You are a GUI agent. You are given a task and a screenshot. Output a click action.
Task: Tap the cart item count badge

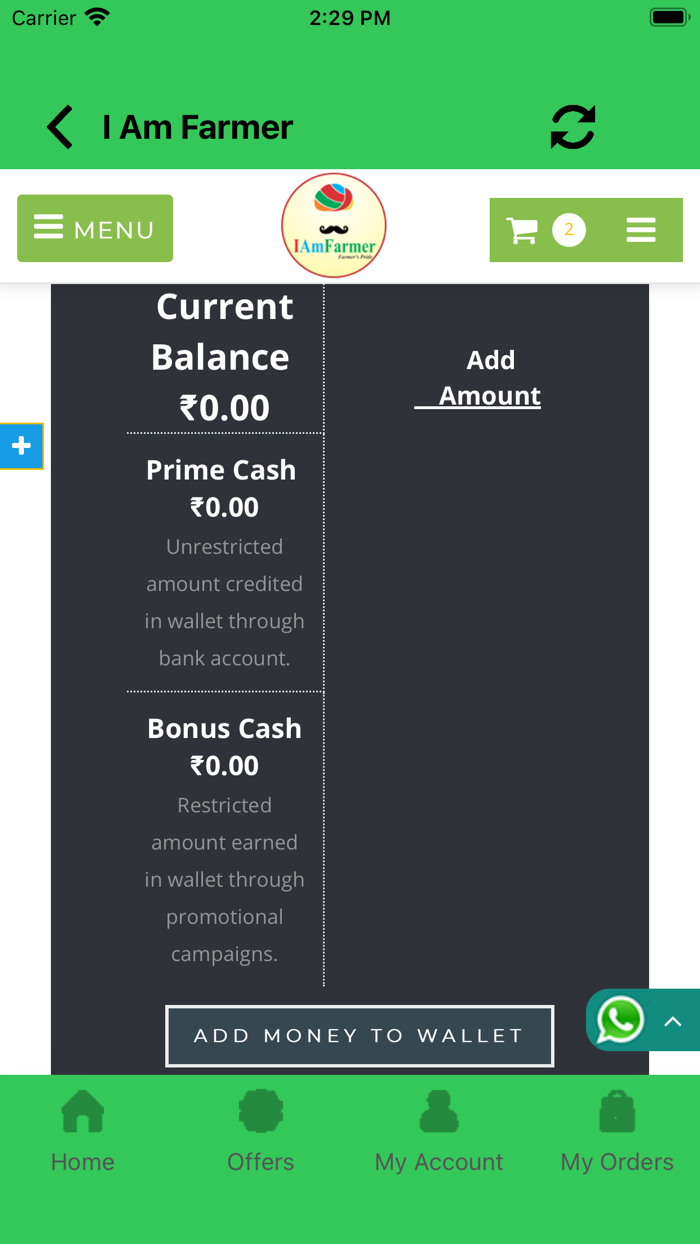[569, 230]
